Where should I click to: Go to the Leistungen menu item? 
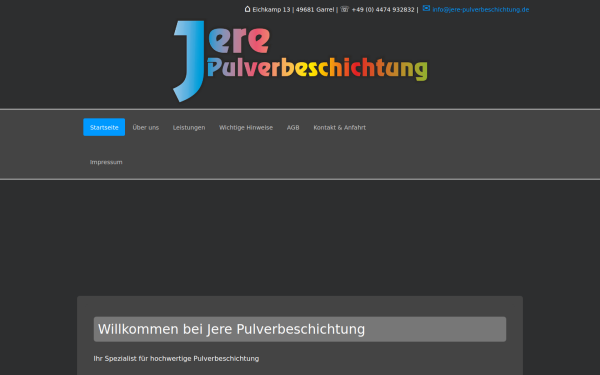point(189,127)
